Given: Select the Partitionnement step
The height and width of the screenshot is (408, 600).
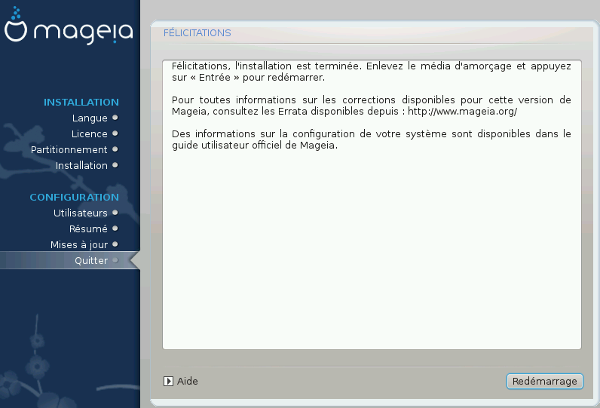Looking at the screenshot, I should tap(69, 150).
